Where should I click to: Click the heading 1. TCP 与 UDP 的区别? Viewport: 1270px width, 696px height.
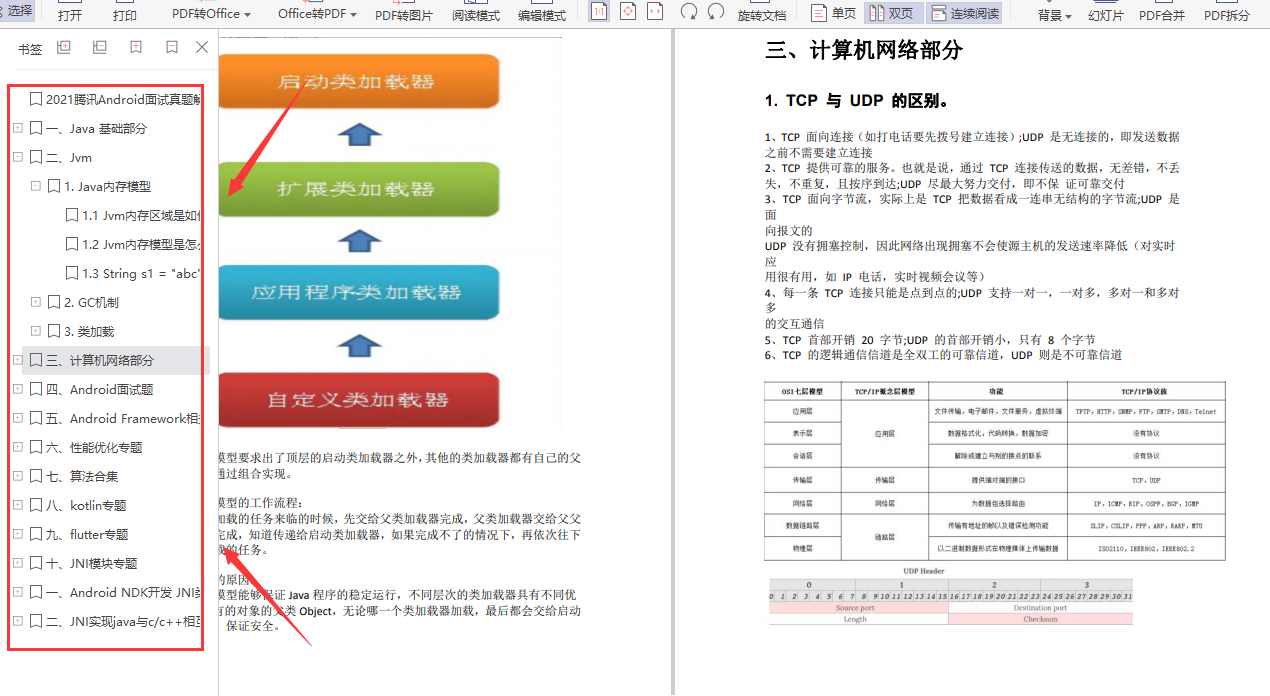[856, 101]
